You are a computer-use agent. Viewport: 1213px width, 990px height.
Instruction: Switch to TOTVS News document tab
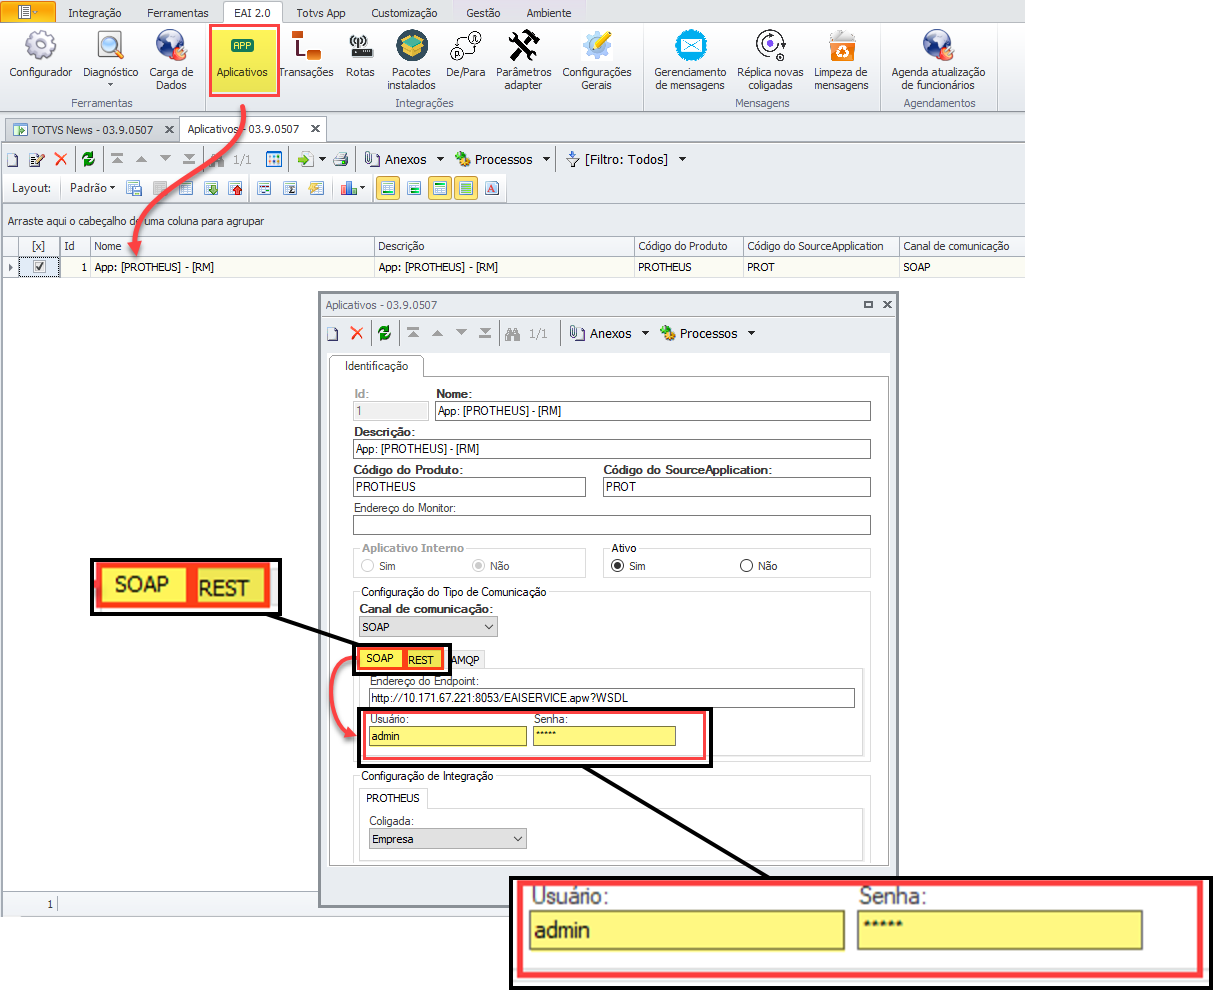pos(92,130)
